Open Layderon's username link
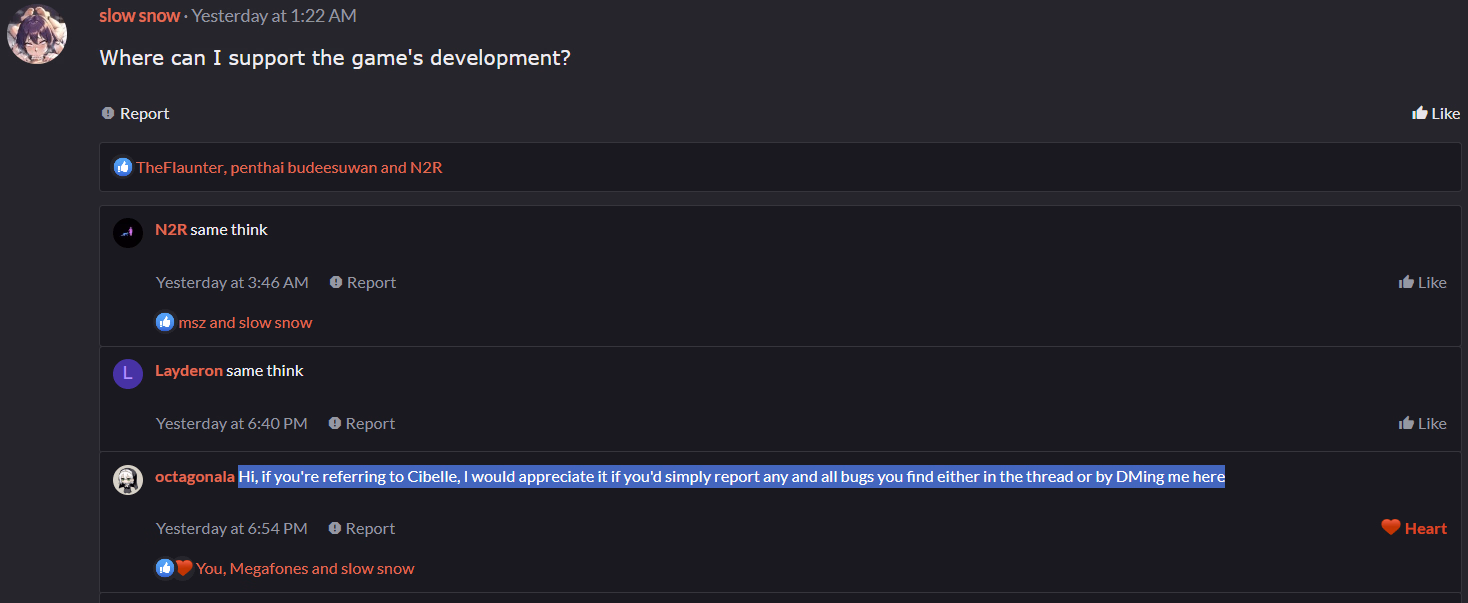This screenshot has height=603, width=1468. click(x=189, y=371)
